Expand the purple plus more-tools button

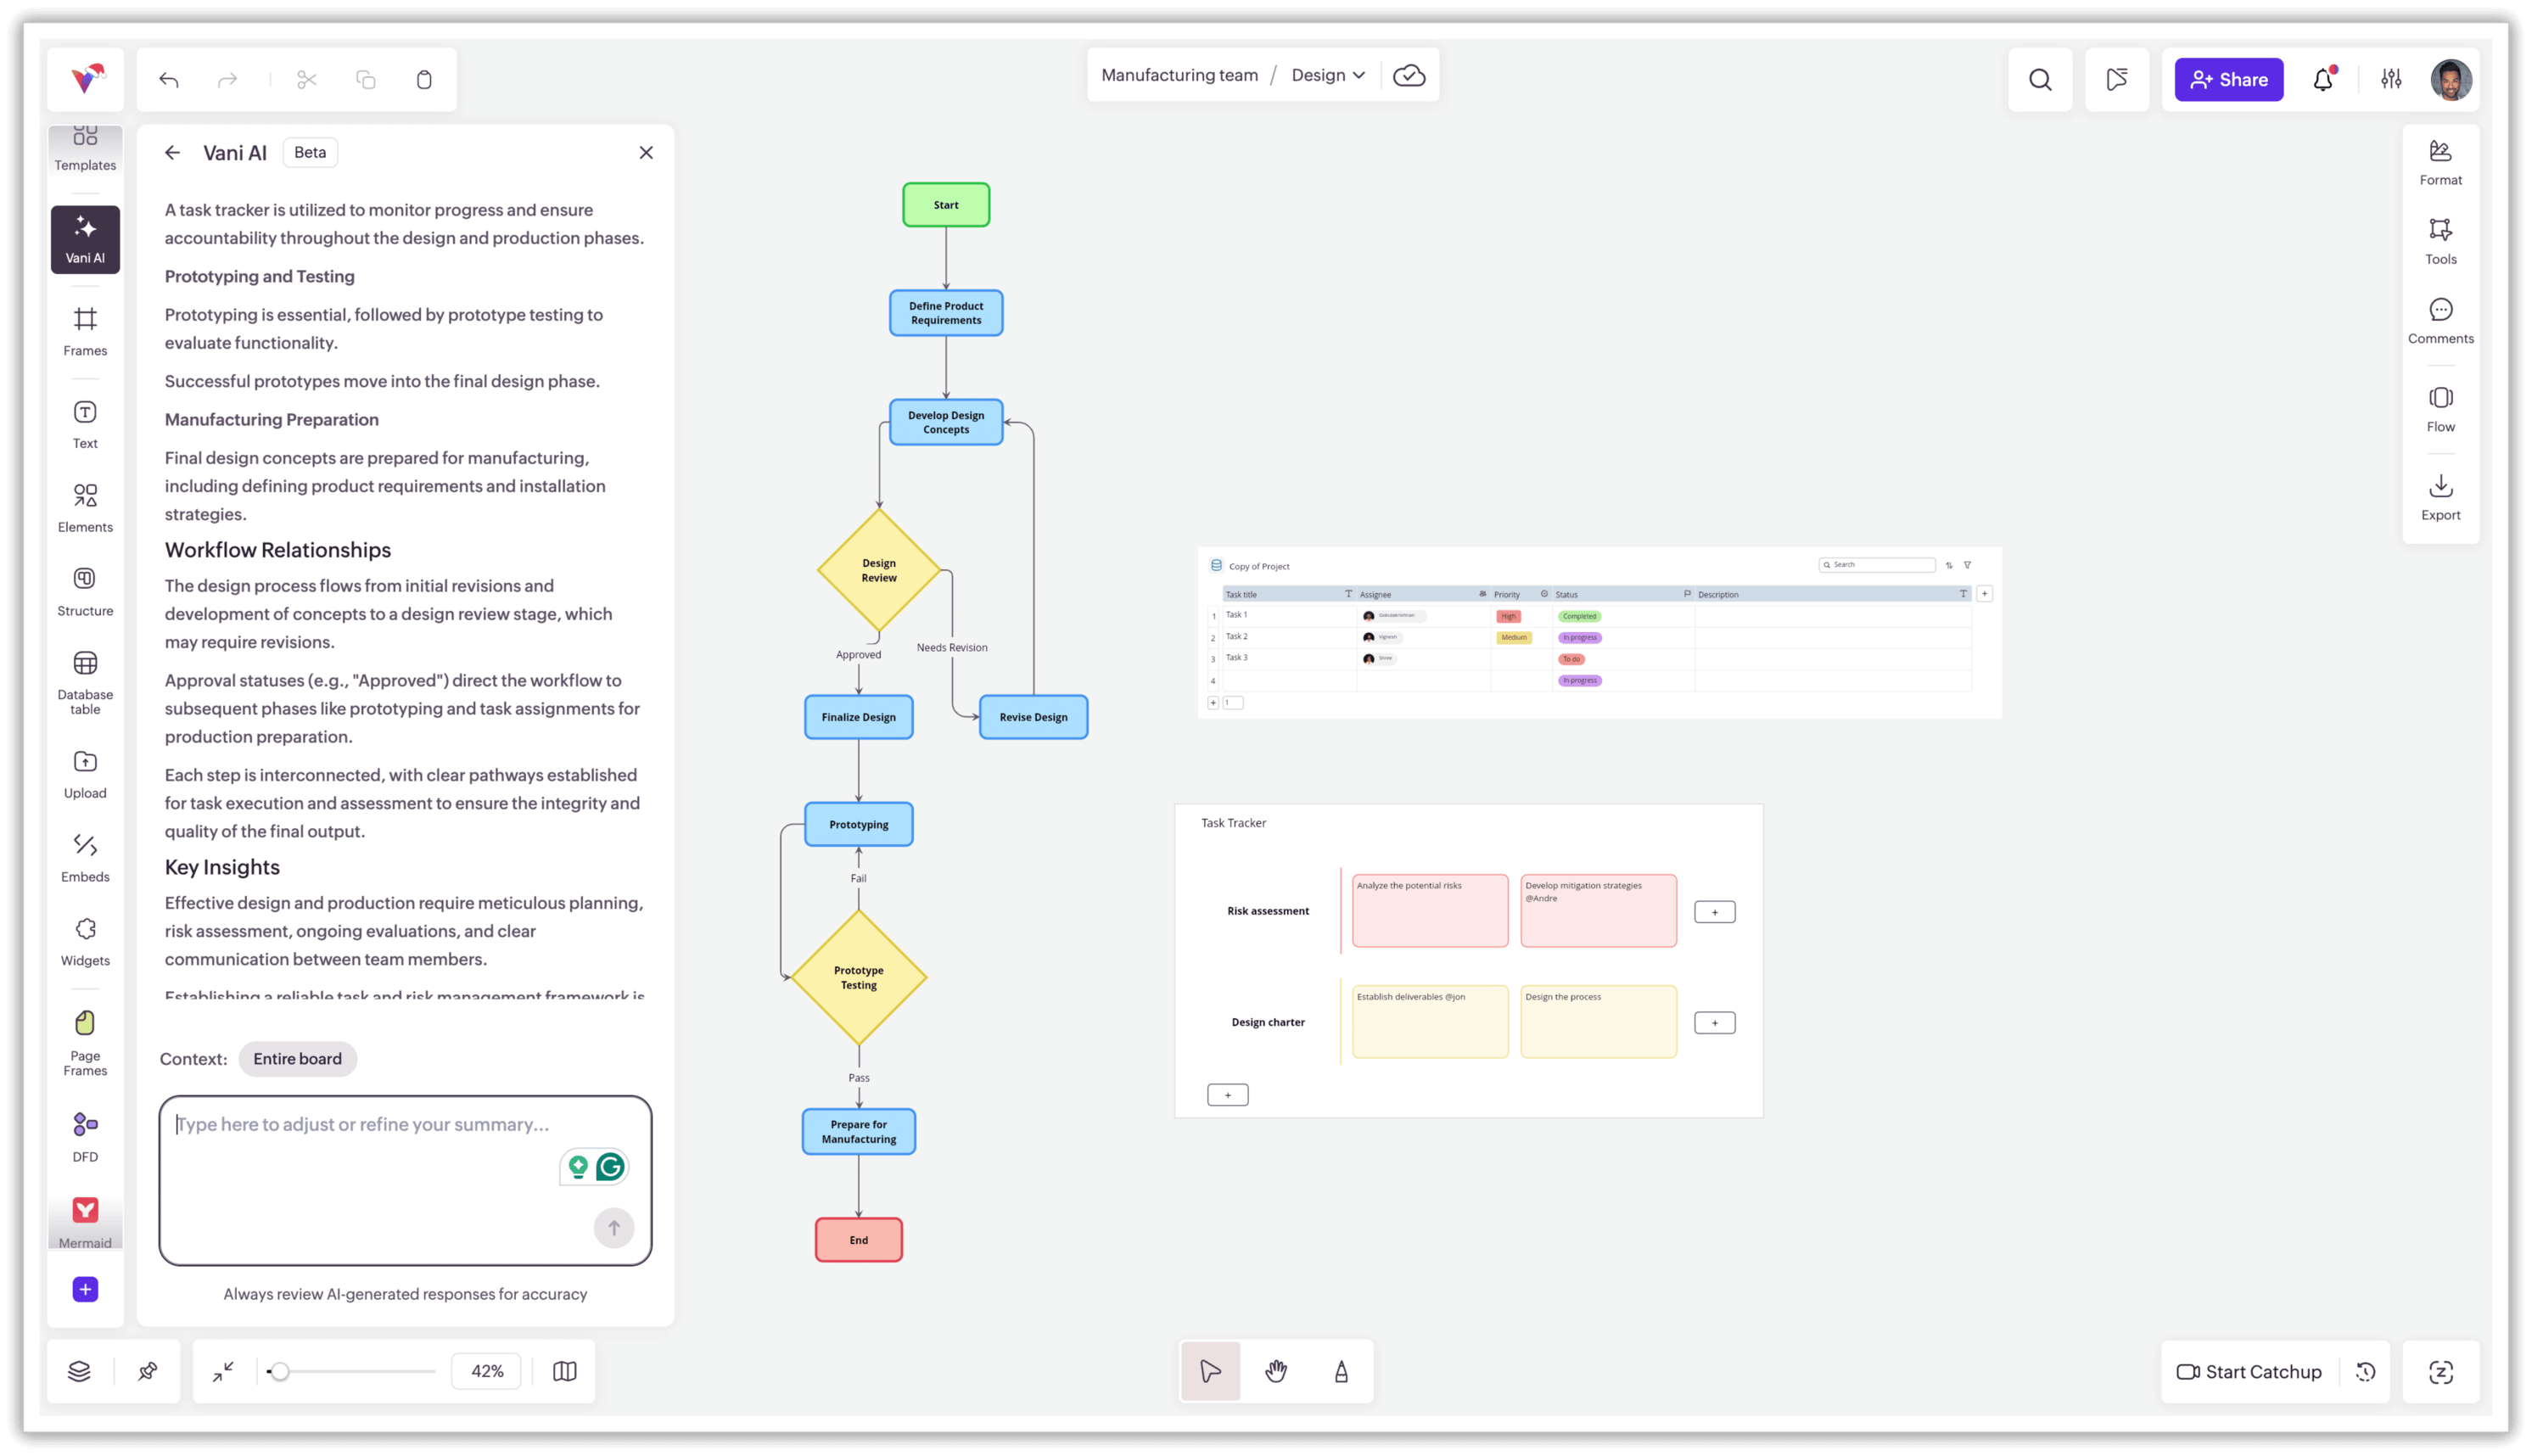point(85,1289)
